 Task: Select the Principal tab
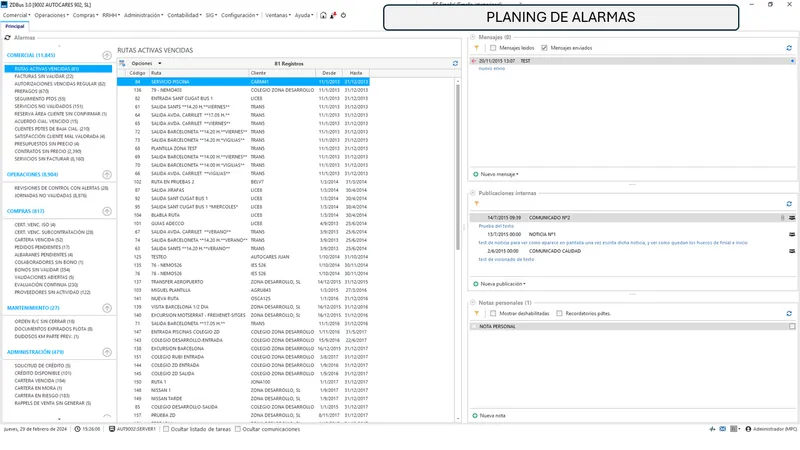15,26
